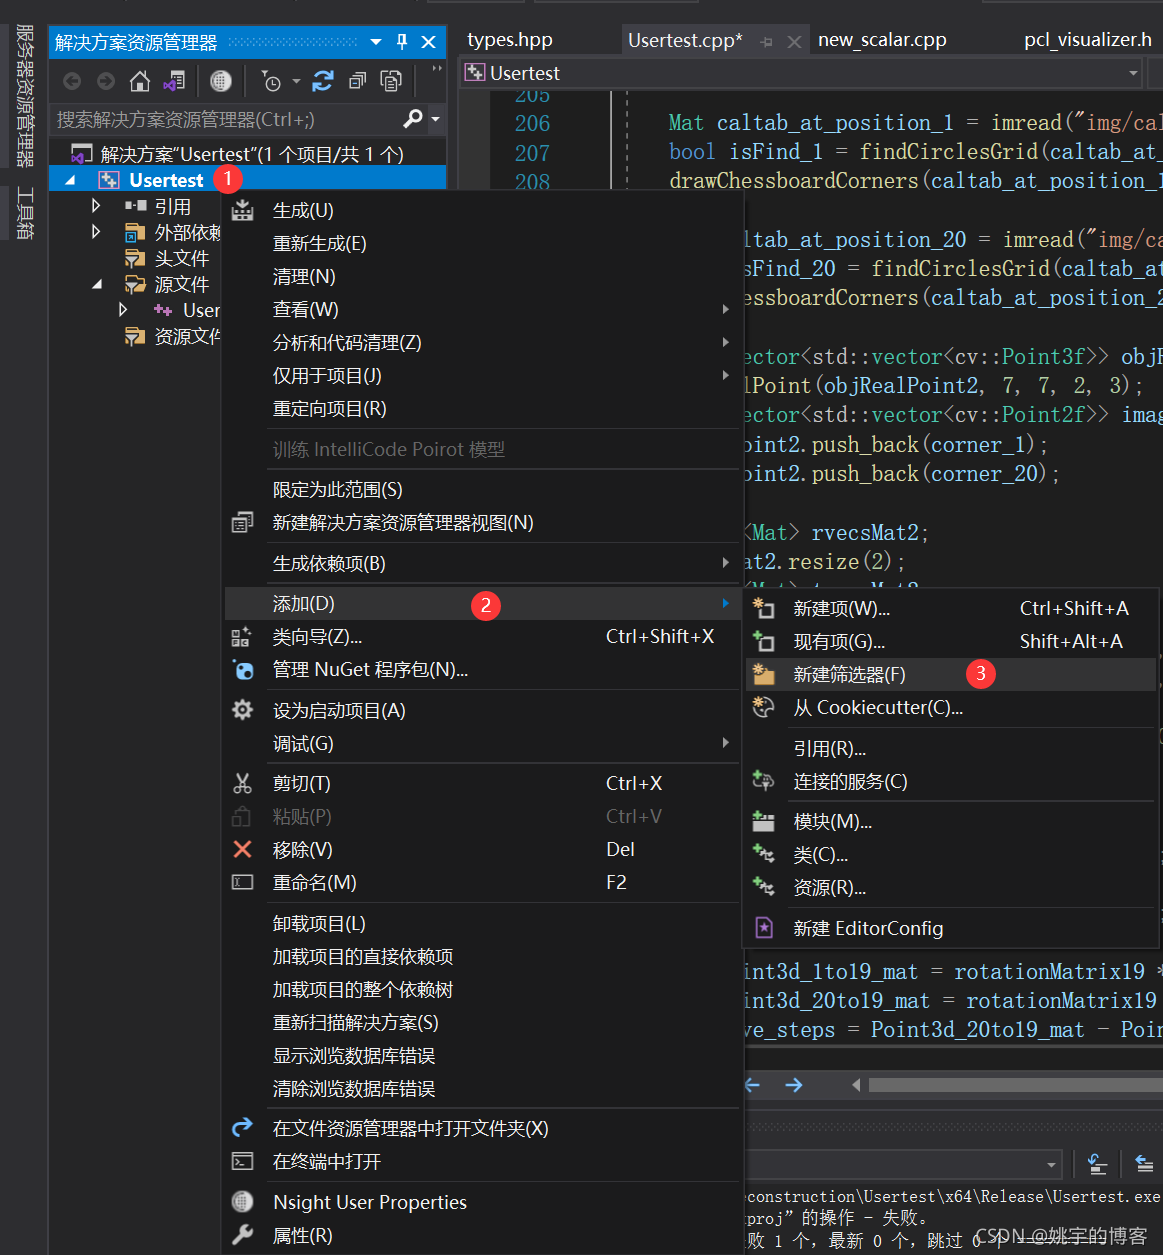Navigate backward arrow below the code editor
The width and height of the screenshot is (1163, 1255).
point(753,1085)
